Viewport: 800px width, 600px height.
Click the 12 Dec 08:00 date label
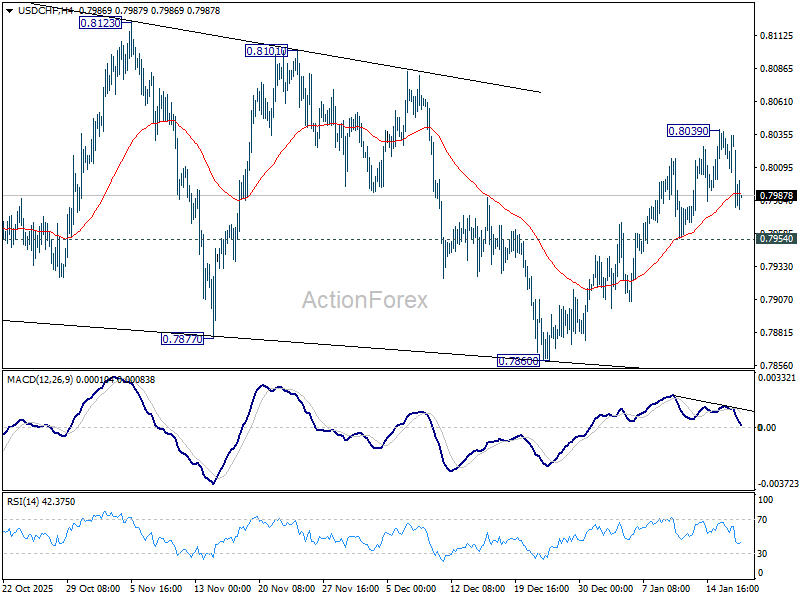pyautogui.click(x=478, y=588)
